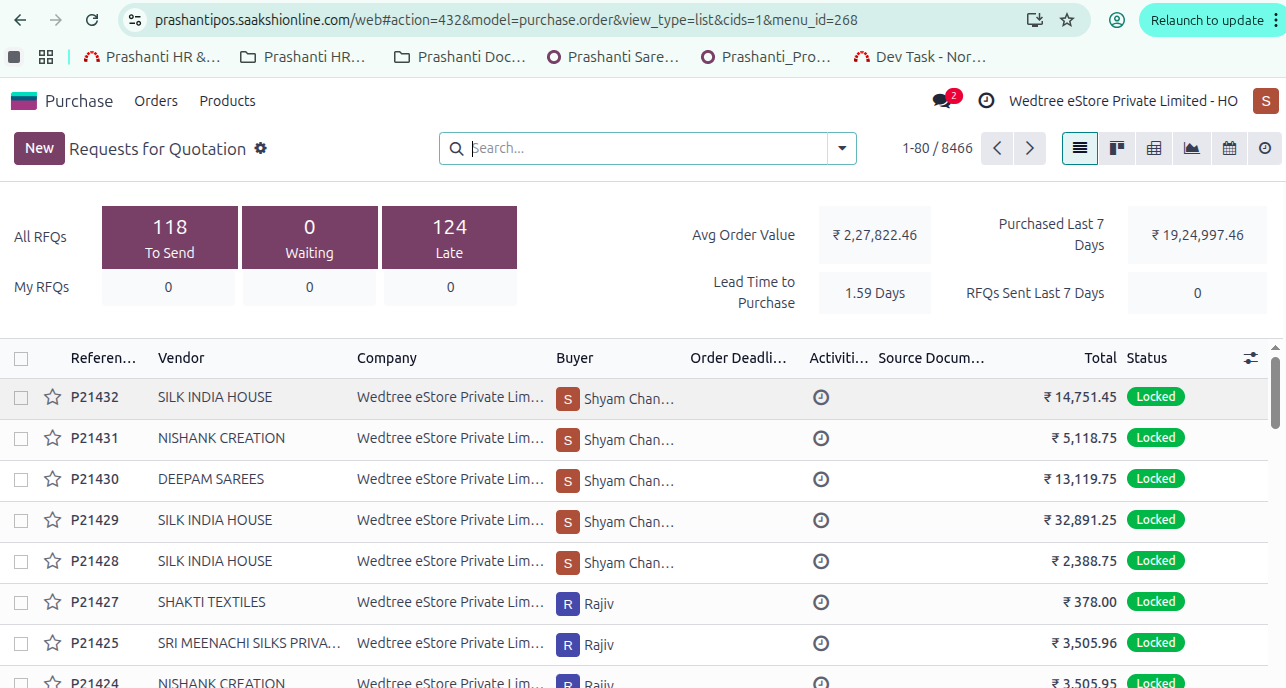Open the Discuss messages icon
Screen dimensions: 1286x688
(x=942, y=101)
